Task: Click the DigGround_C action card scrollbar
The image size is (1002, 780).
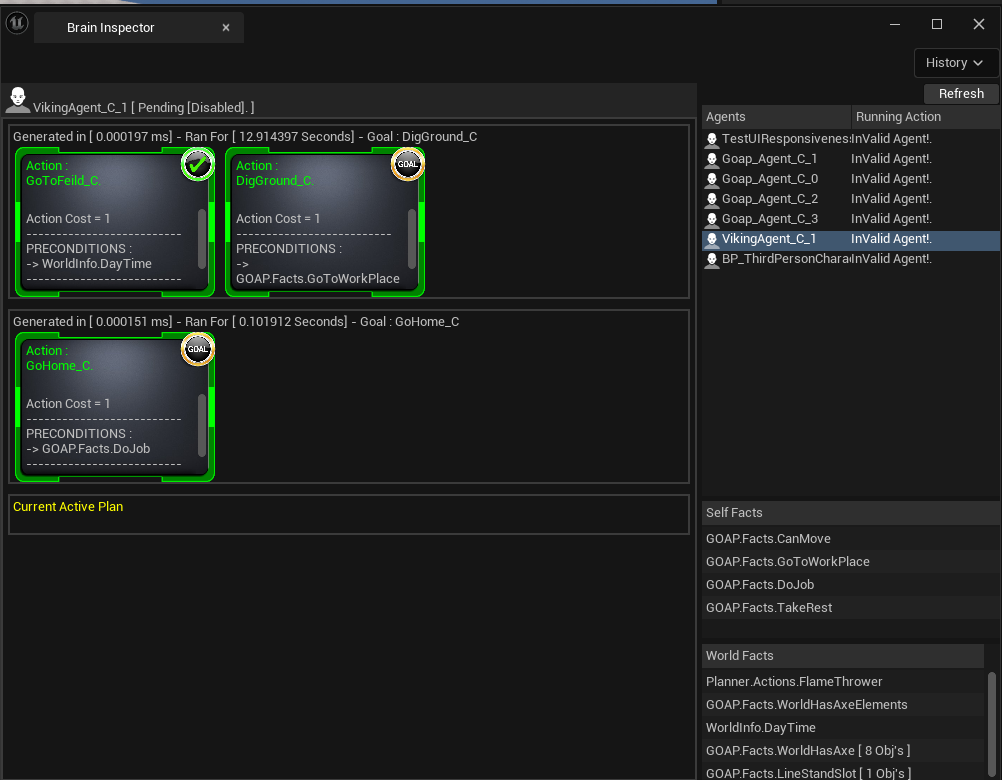Action: (x=412, y=238)
